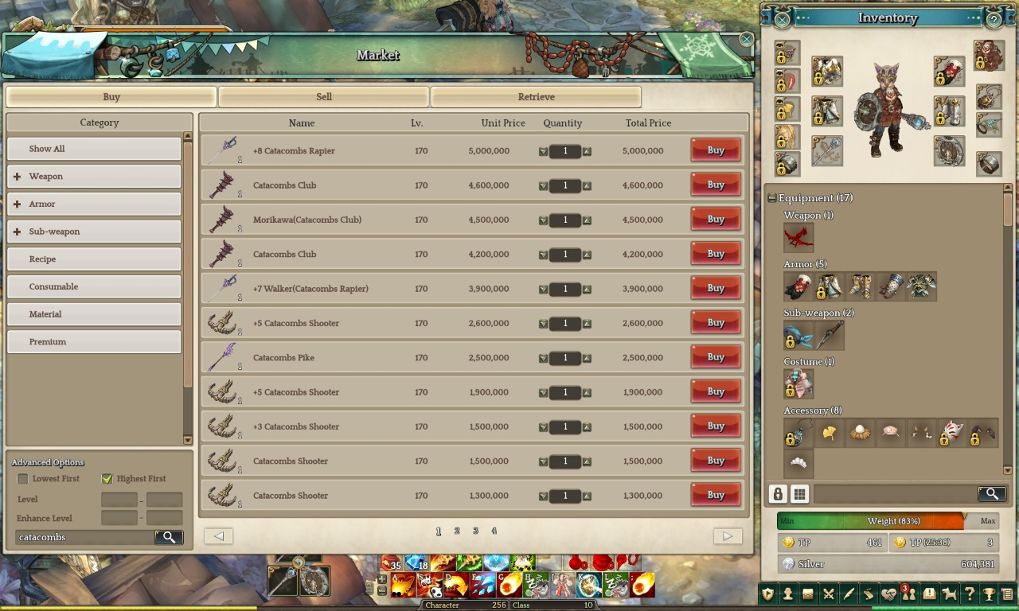Increase quantity for Catacombs Pike
The height and width of the screenshot is (611, 1019).
coord(587,358)
